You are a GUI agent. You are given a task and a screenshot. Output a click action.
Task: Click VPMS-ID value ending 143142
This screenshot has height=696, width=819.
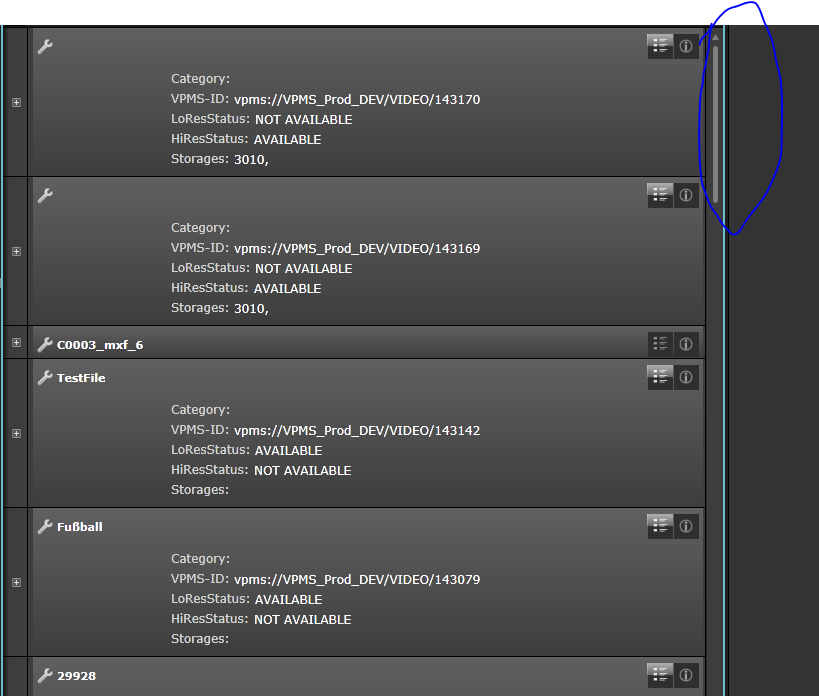(x=357, y=430)
